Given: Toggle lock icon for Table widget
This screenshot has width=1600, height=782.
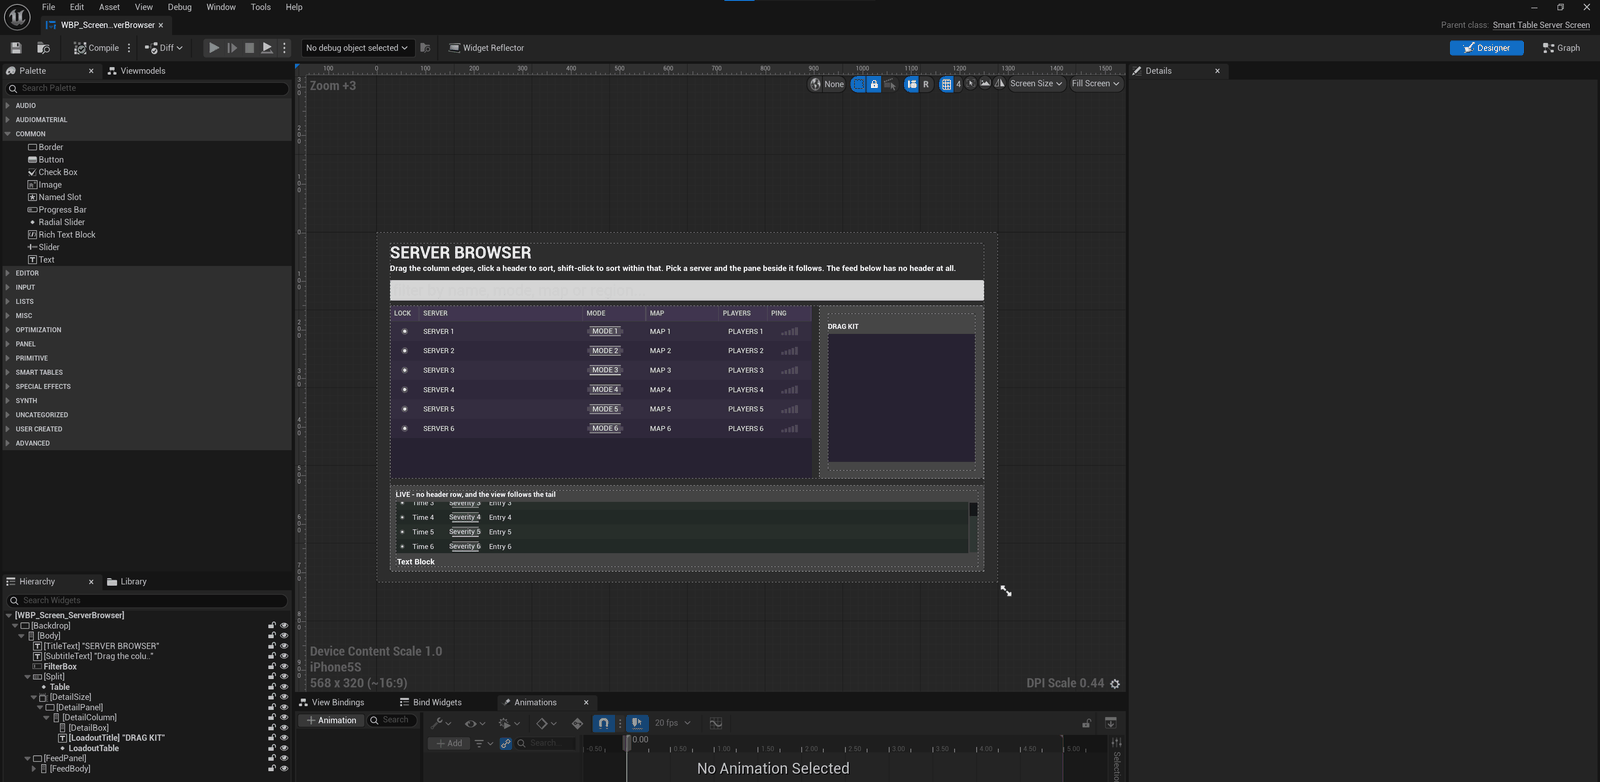Looking at the screenshot, I should 271,687.
